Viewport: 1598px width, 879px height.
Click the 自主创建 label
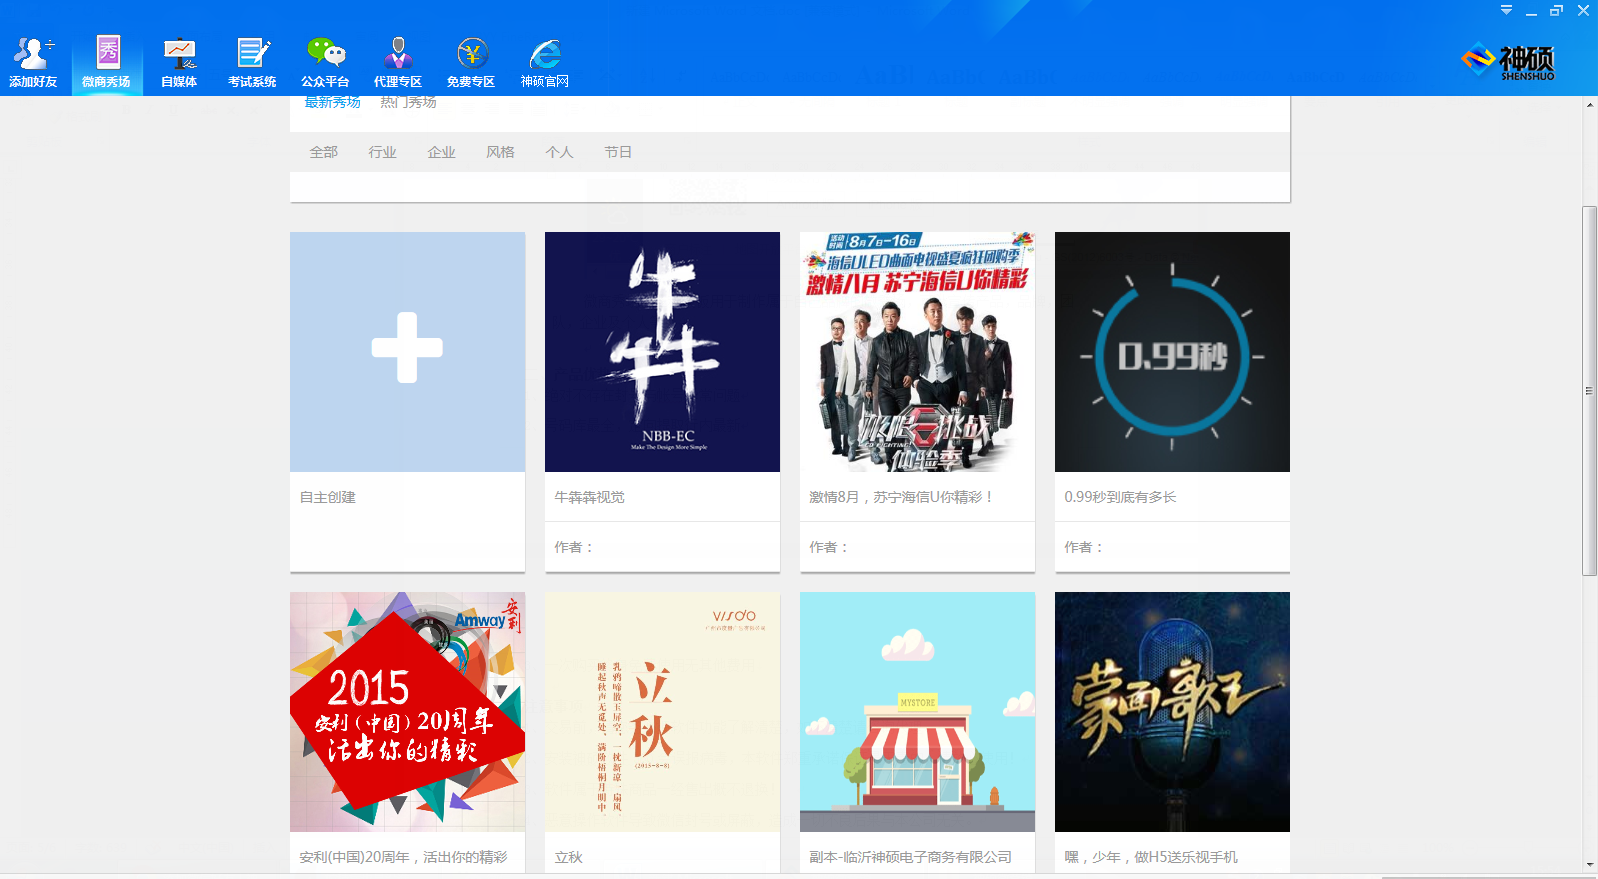[x=328, y=497]
